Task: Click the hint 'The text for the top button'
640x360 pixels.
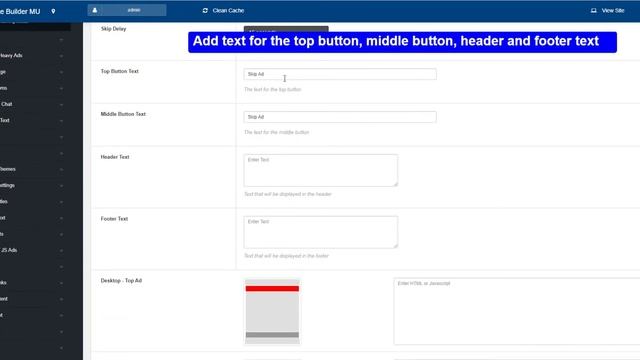Action: click(x=273, y=89)
